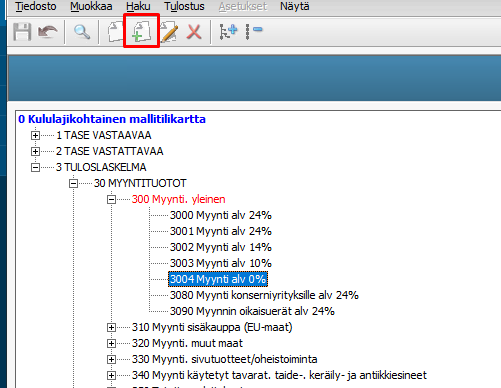Screen dimensions: 501x388
Task: Expand 340 Myynti käytetyt tavarat node
Action: click(111, 375)
